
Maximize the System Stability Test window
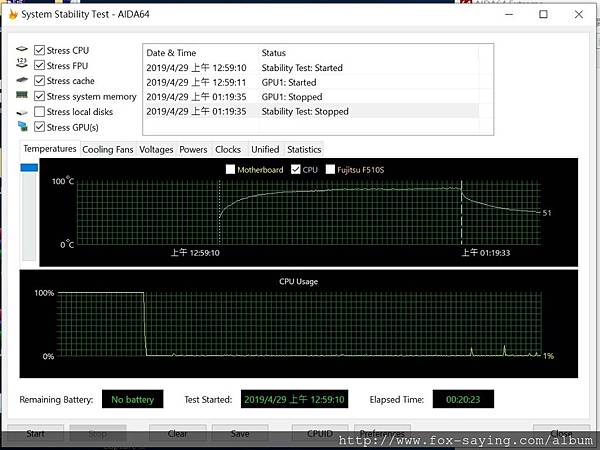tap(543, 15)
